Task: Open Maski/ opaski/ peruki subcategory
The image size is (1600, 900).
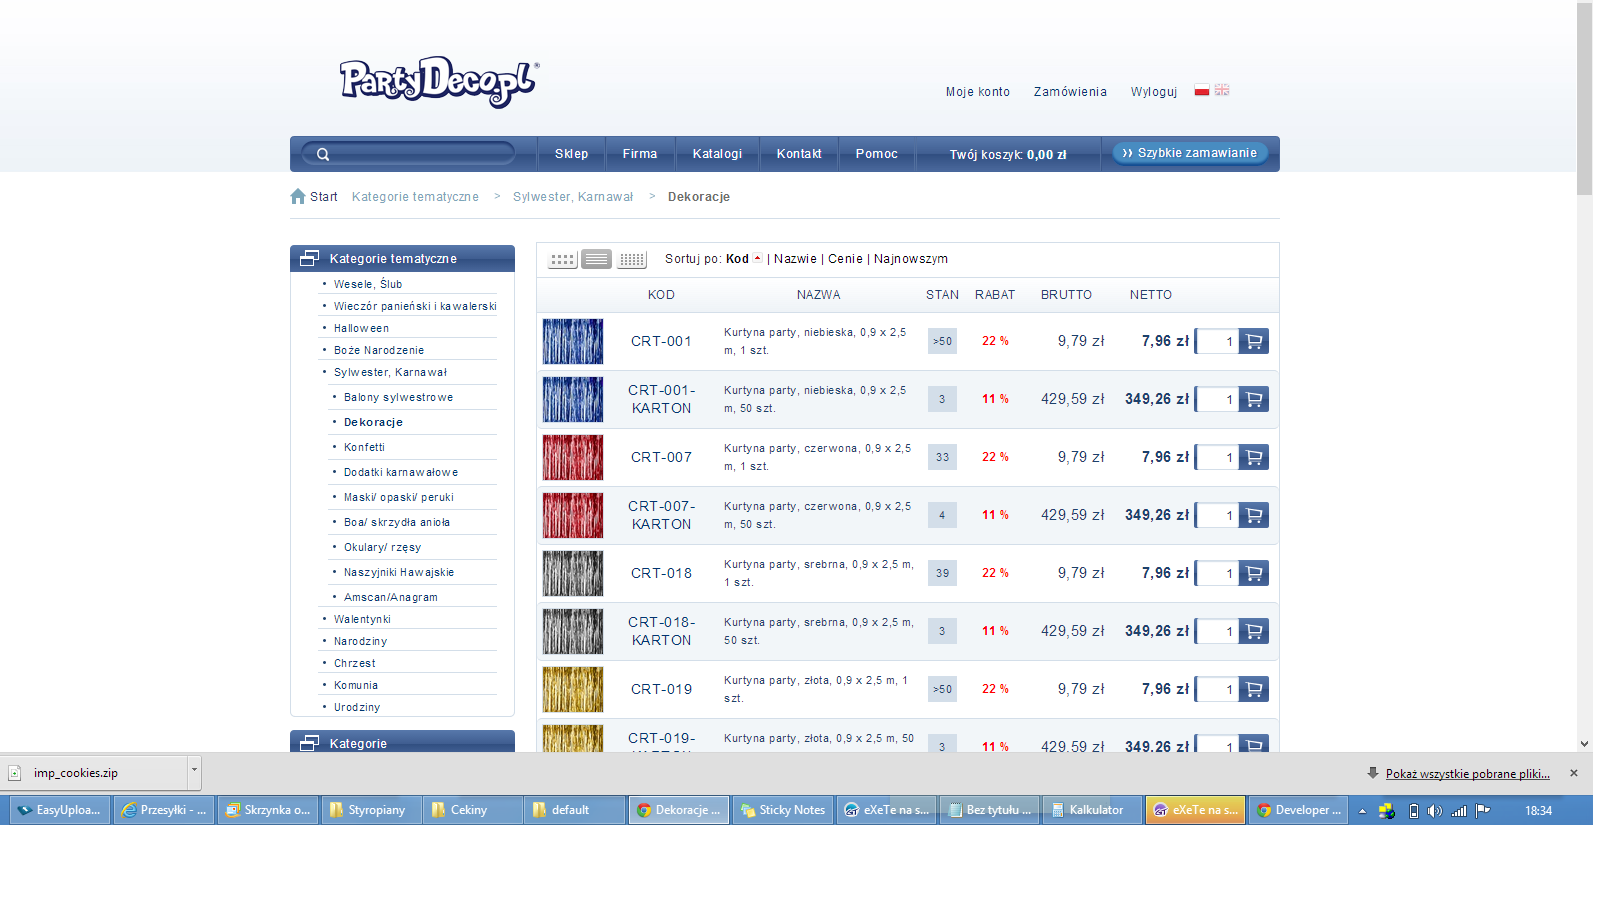Action: tap(399, 497)
